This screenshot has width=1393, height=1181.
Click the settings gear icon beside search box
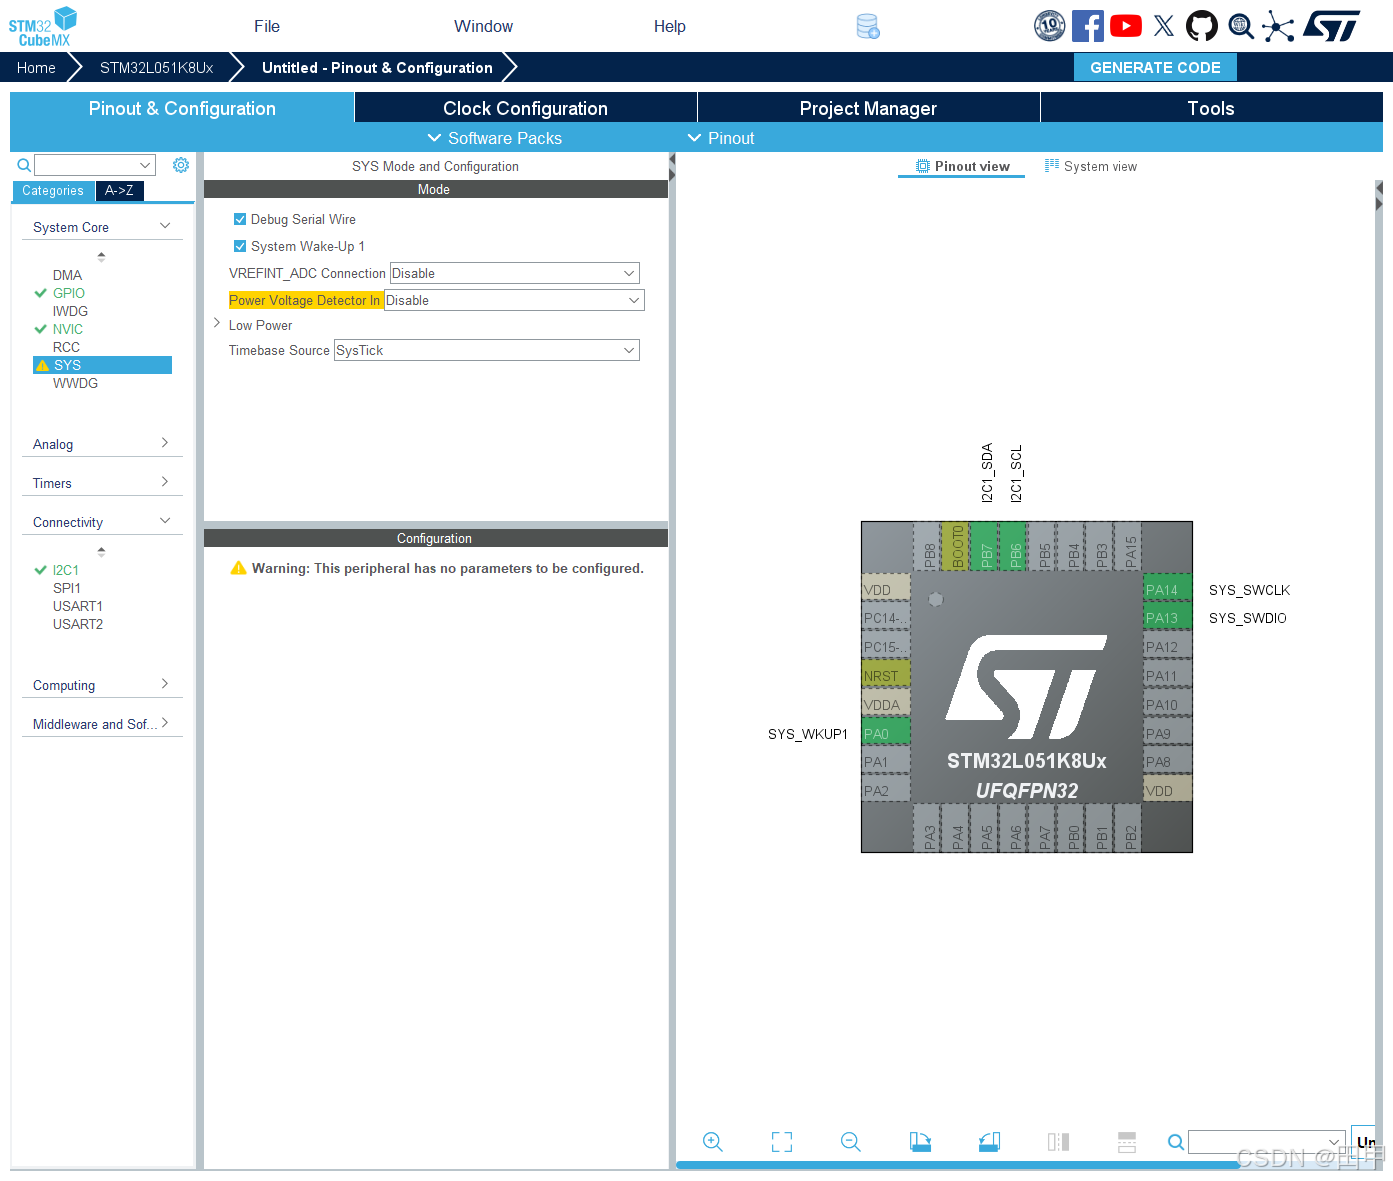(181, 165)
